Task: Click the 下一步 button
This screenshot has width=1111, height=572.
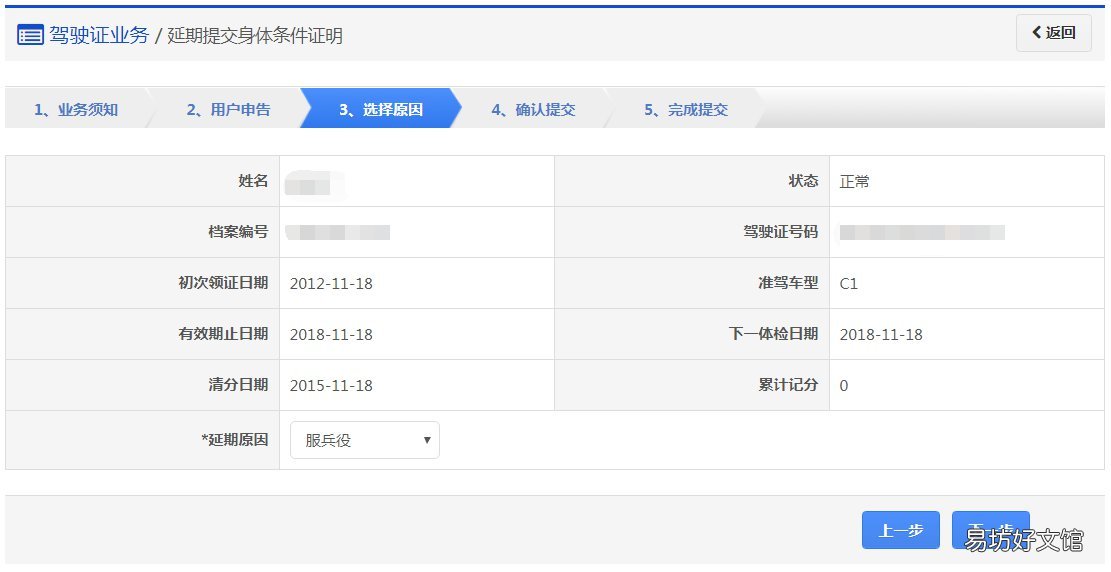Action: [991, 530]
